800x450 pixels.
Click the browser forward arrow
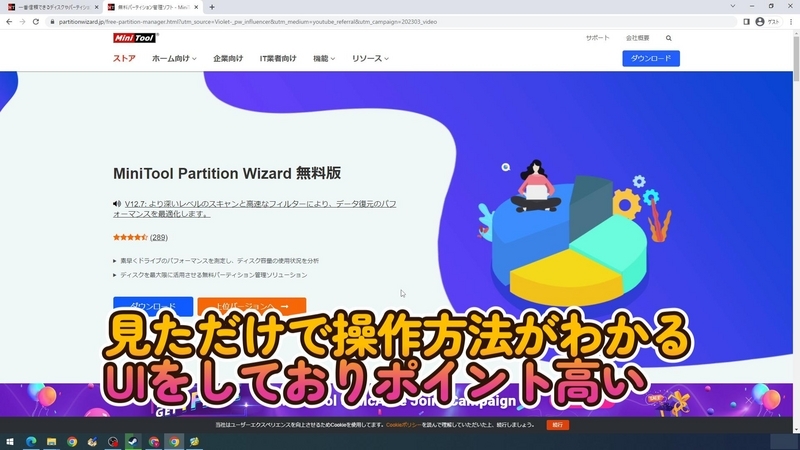coord(22,22)
